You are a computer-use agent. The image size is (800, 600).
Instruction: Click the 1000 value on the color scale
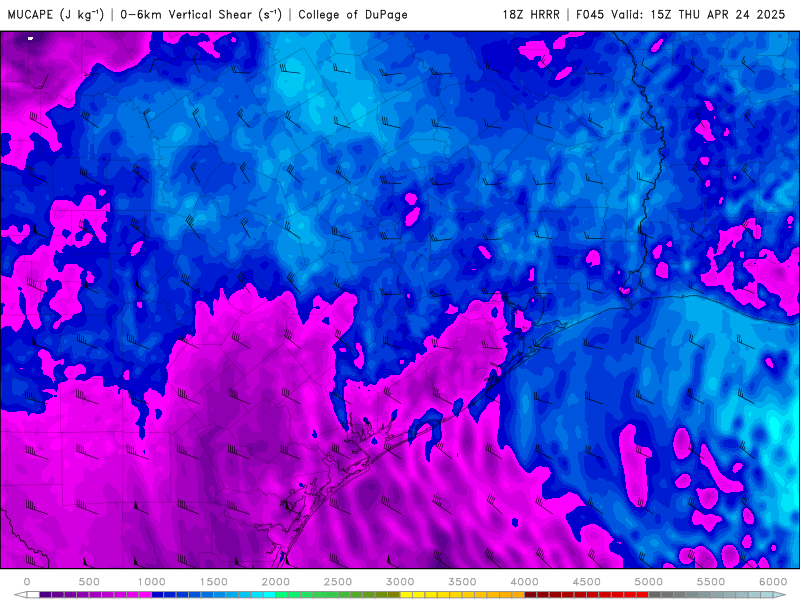[x=151, y=582]
